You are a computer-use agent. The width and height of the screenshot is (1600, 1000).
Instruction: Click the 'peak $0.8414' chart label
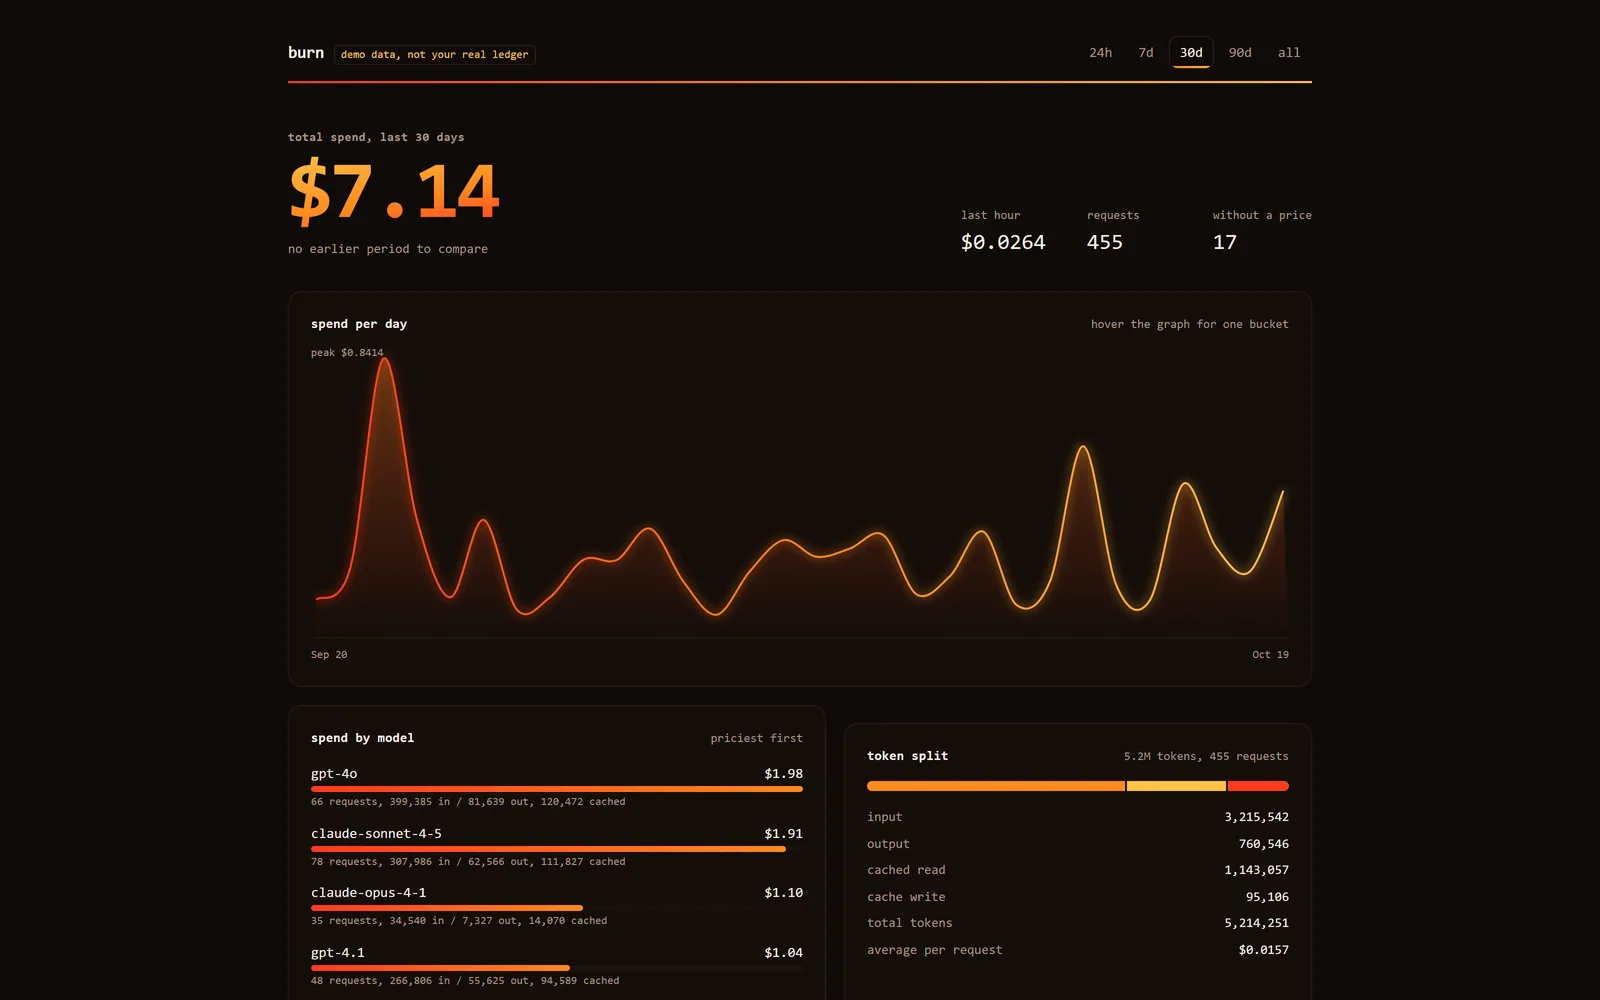click(x=347, y=353)
